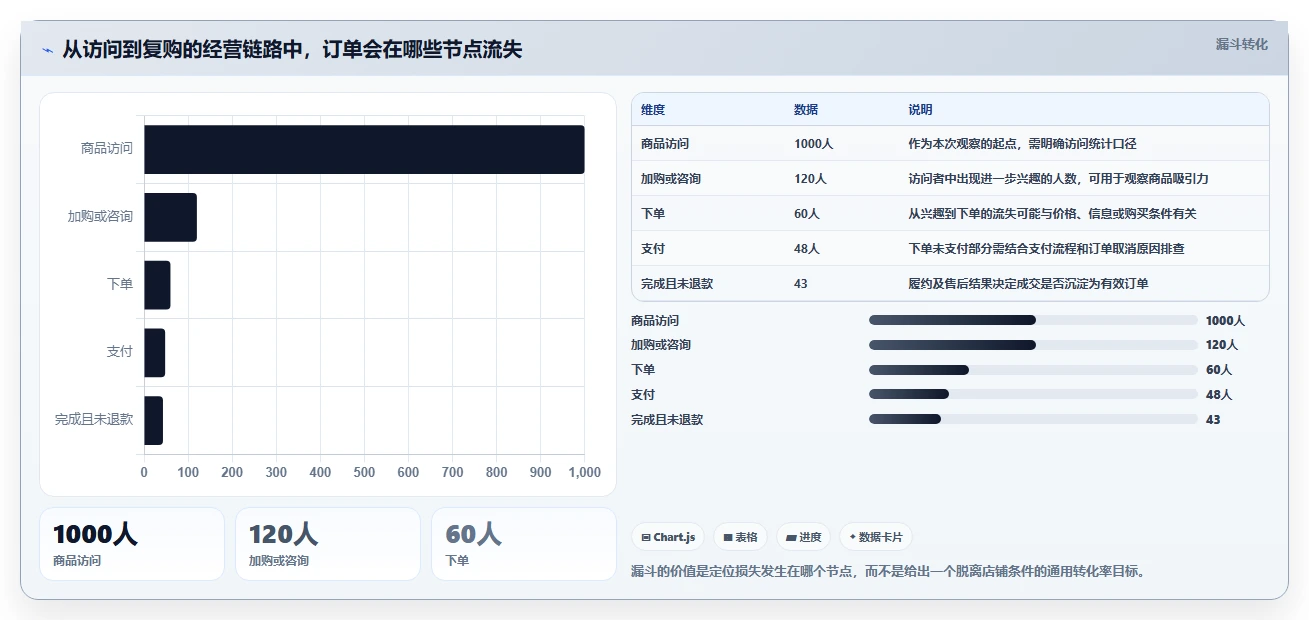Click the 120人 value in the table

[810, 179]
